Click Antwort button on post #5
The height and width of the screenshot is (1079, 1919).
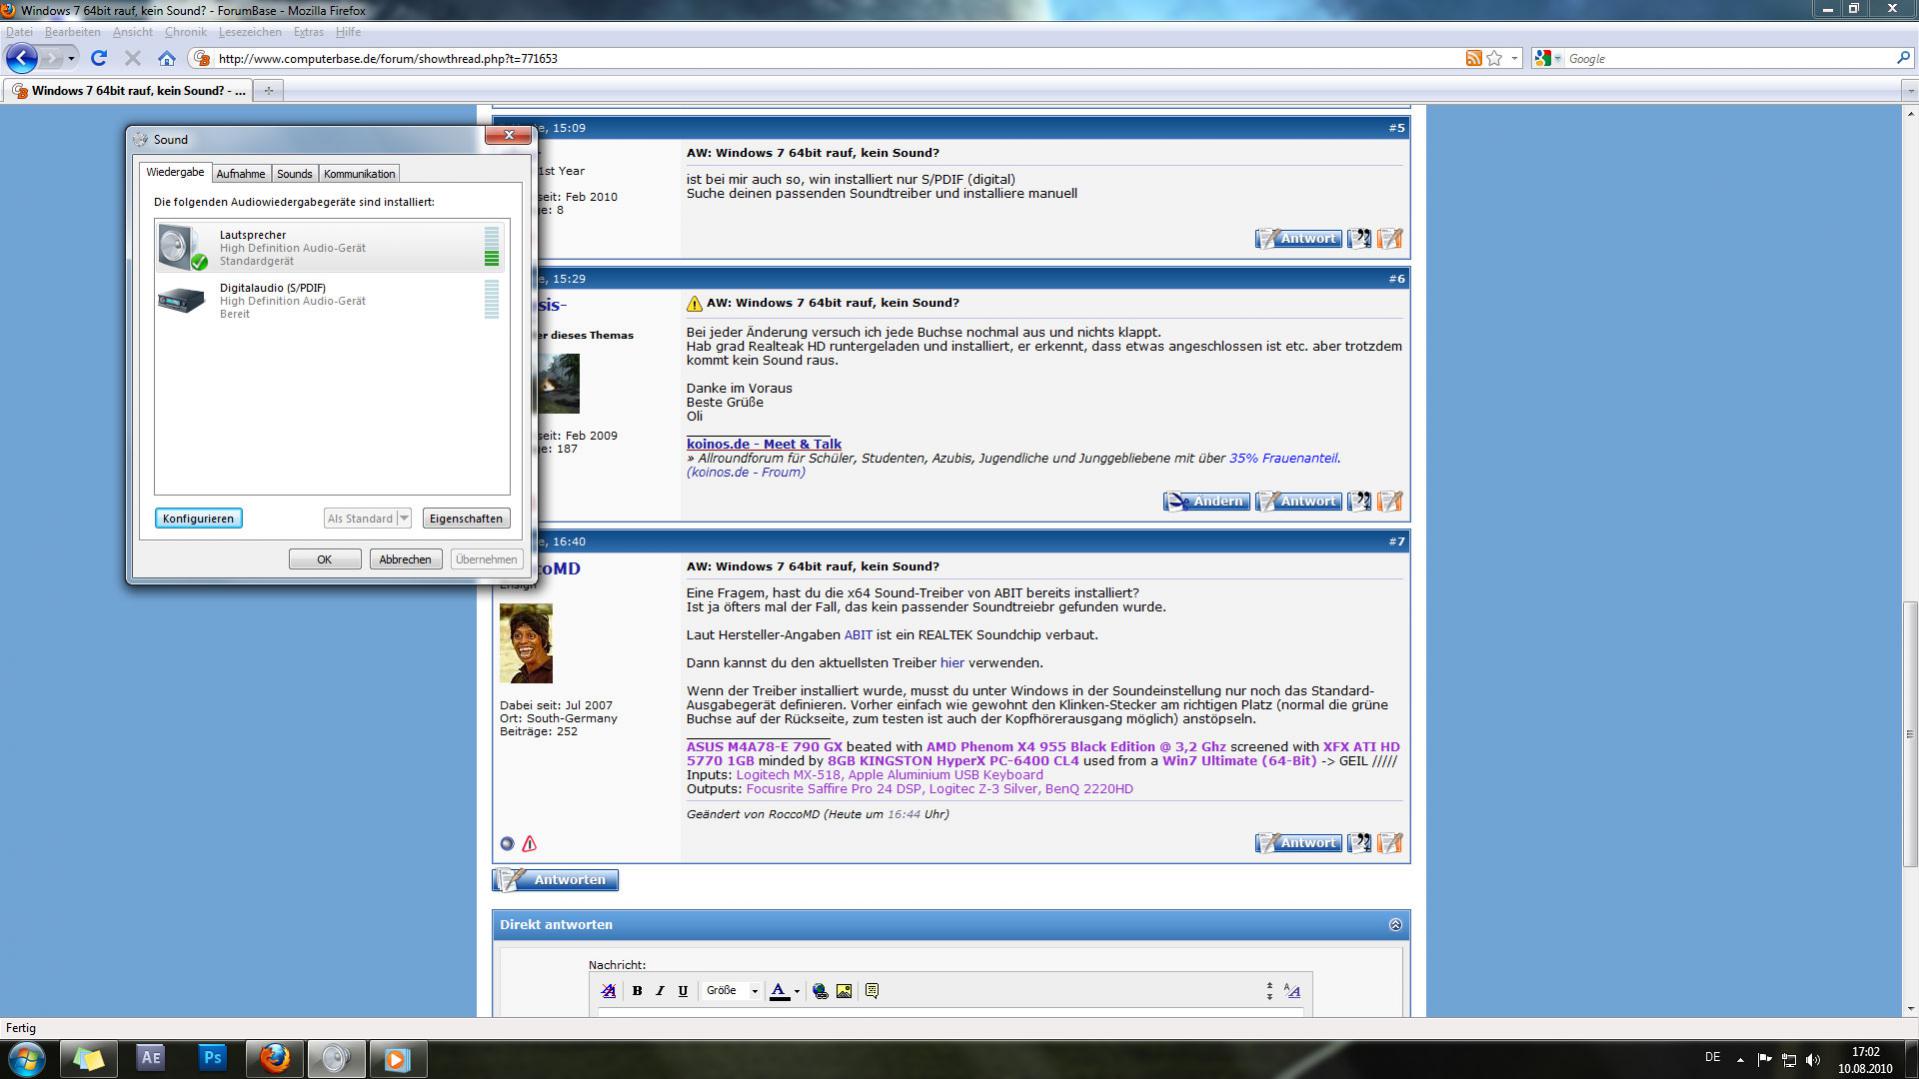tap(1298, 238)
